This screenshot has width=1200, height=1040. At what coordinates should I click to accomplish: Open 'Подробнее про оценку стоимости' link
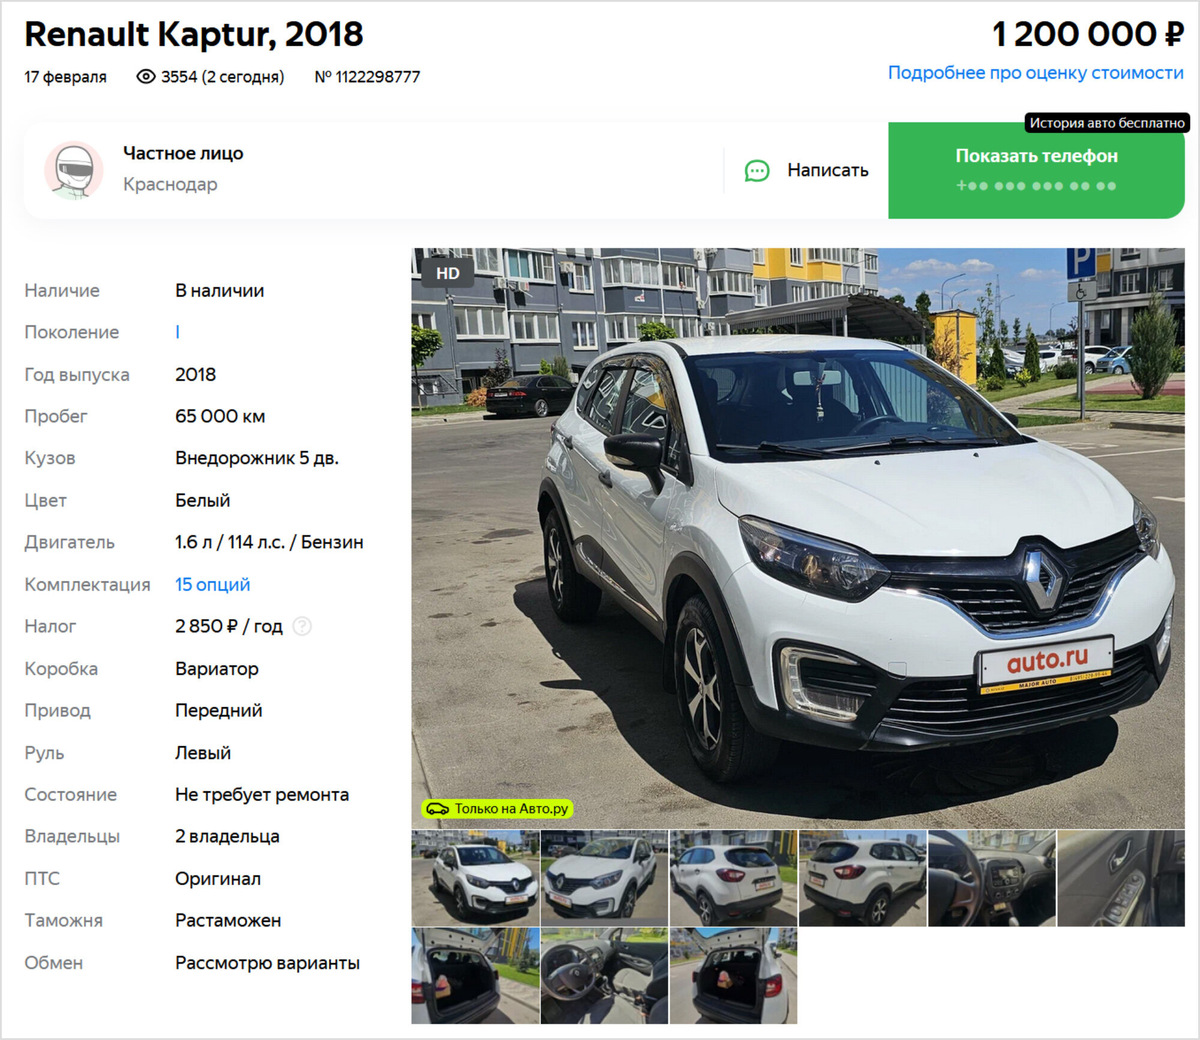[1036, 73]
